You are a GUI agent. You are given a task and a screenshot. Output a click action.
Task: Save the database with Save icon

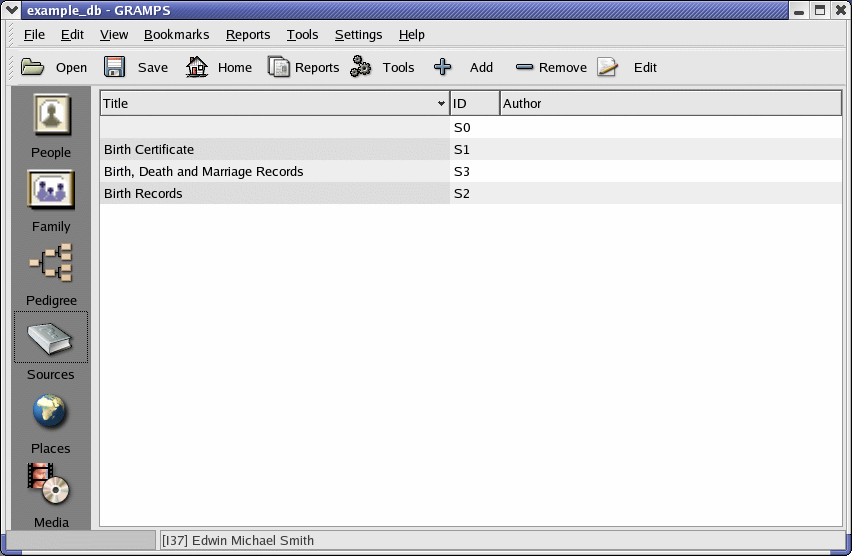tap(115, 67)
